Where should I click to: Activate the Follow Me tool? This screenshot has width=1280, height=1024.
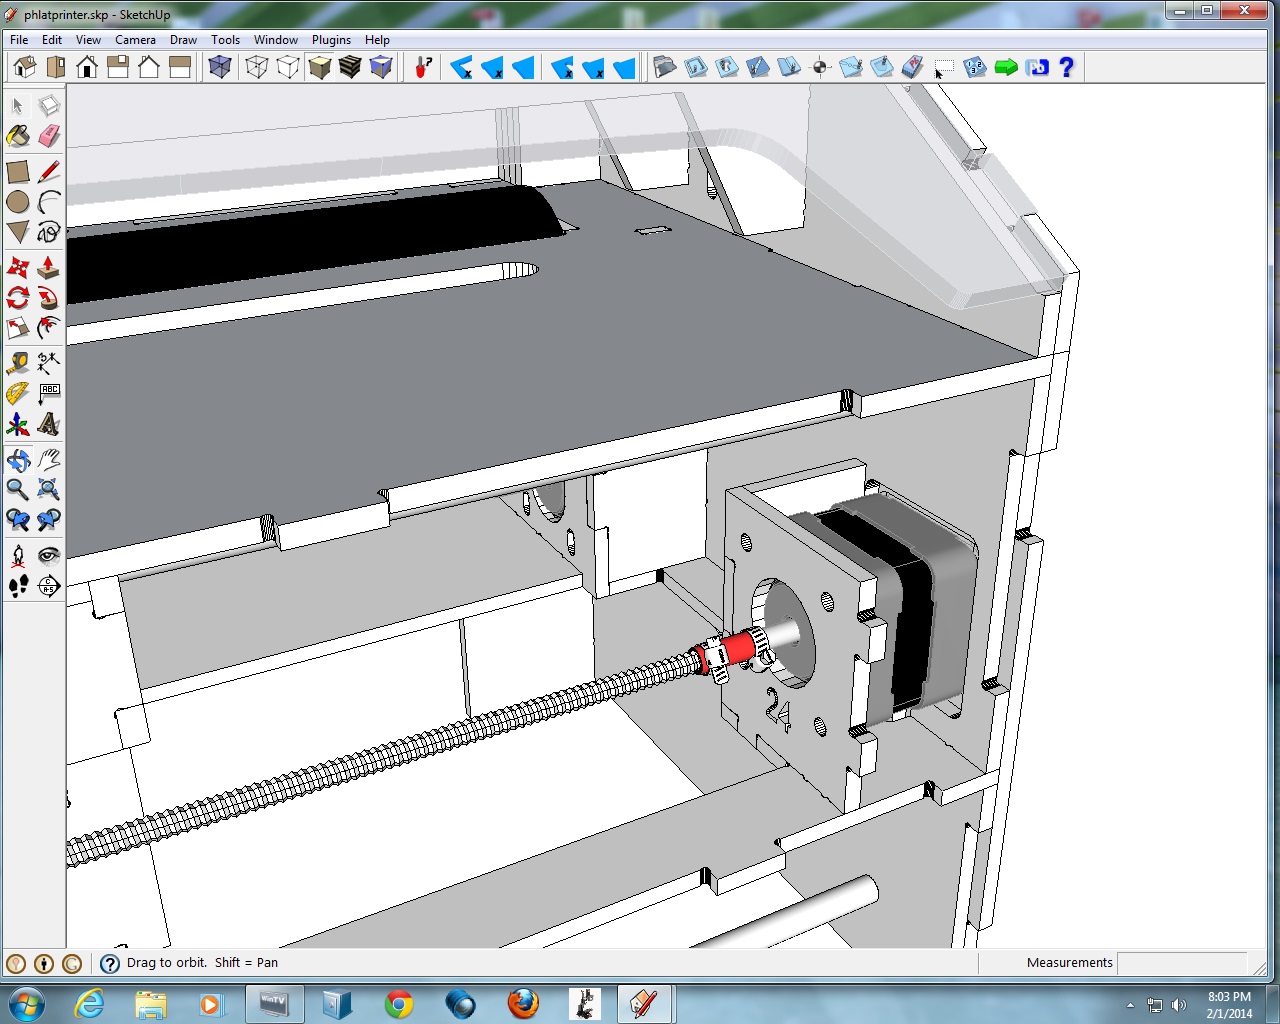click(48, 297)
